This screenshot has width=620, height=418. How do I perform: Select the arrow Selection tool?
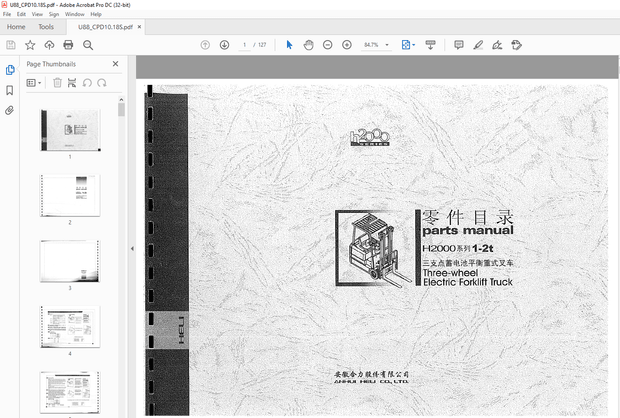coord(289,45)
